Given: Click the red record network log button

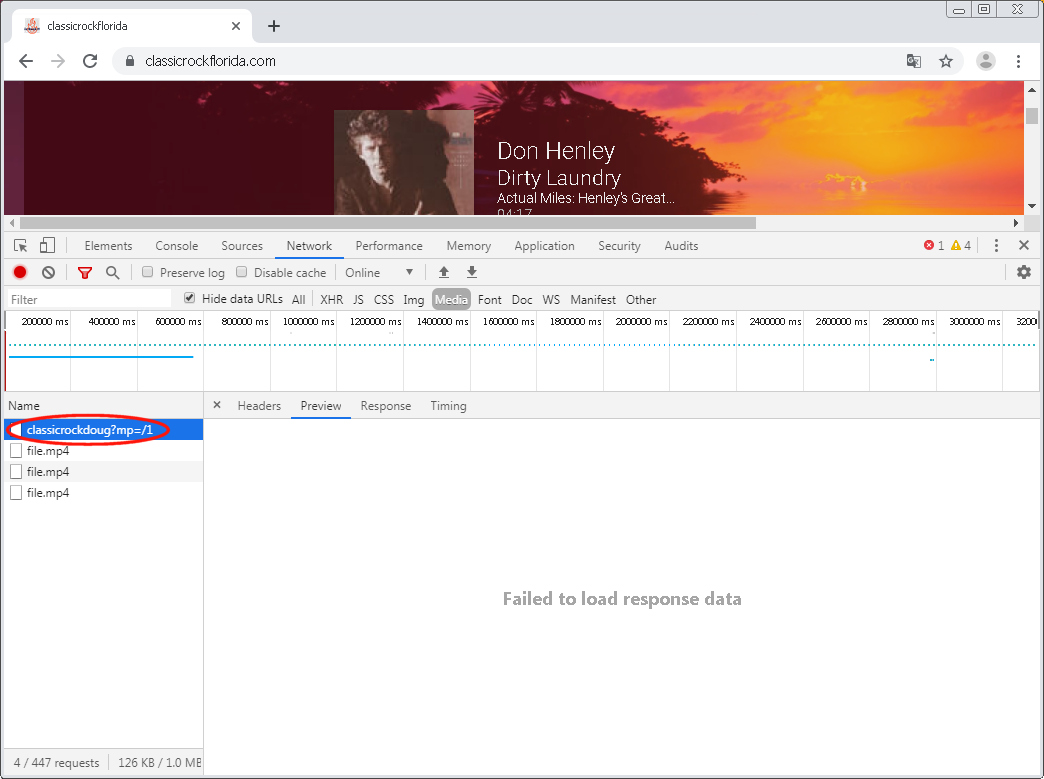Looking at the screenshot, I should (x=20, y=272).
